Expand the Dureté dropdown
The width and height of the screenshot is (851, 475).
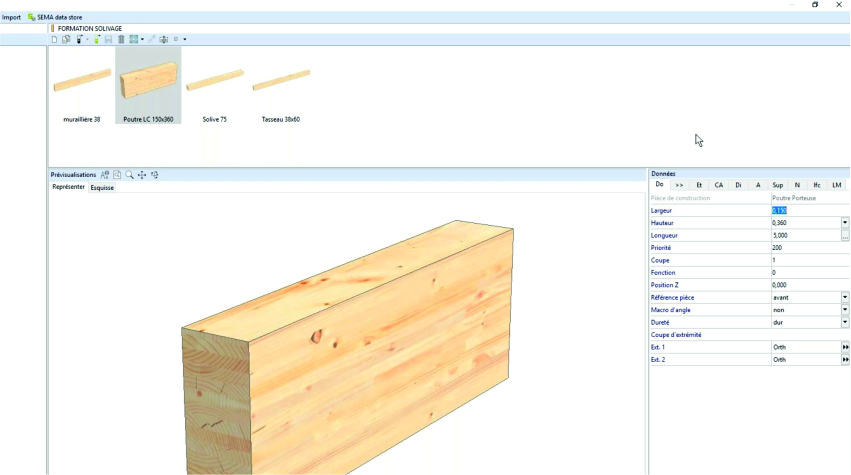click(845, 322)
